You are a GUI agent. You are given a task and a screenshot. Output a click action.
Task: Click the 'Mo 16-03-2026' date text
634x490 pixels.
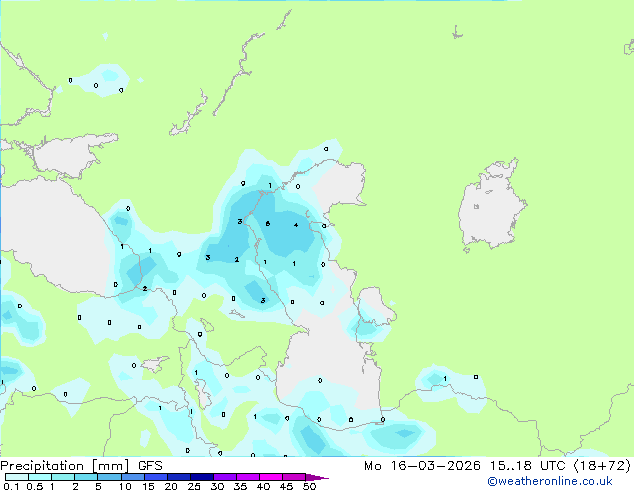(422, 466)
